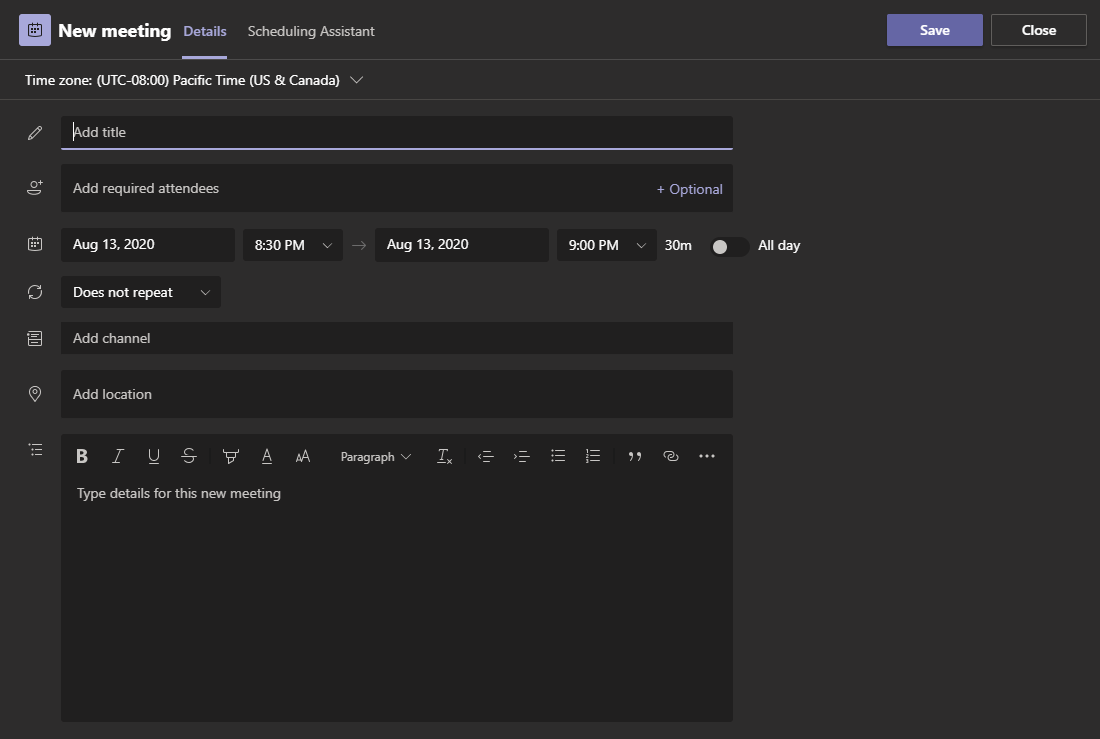Enable strikethrough text formatting

click(x=189, y=456)
